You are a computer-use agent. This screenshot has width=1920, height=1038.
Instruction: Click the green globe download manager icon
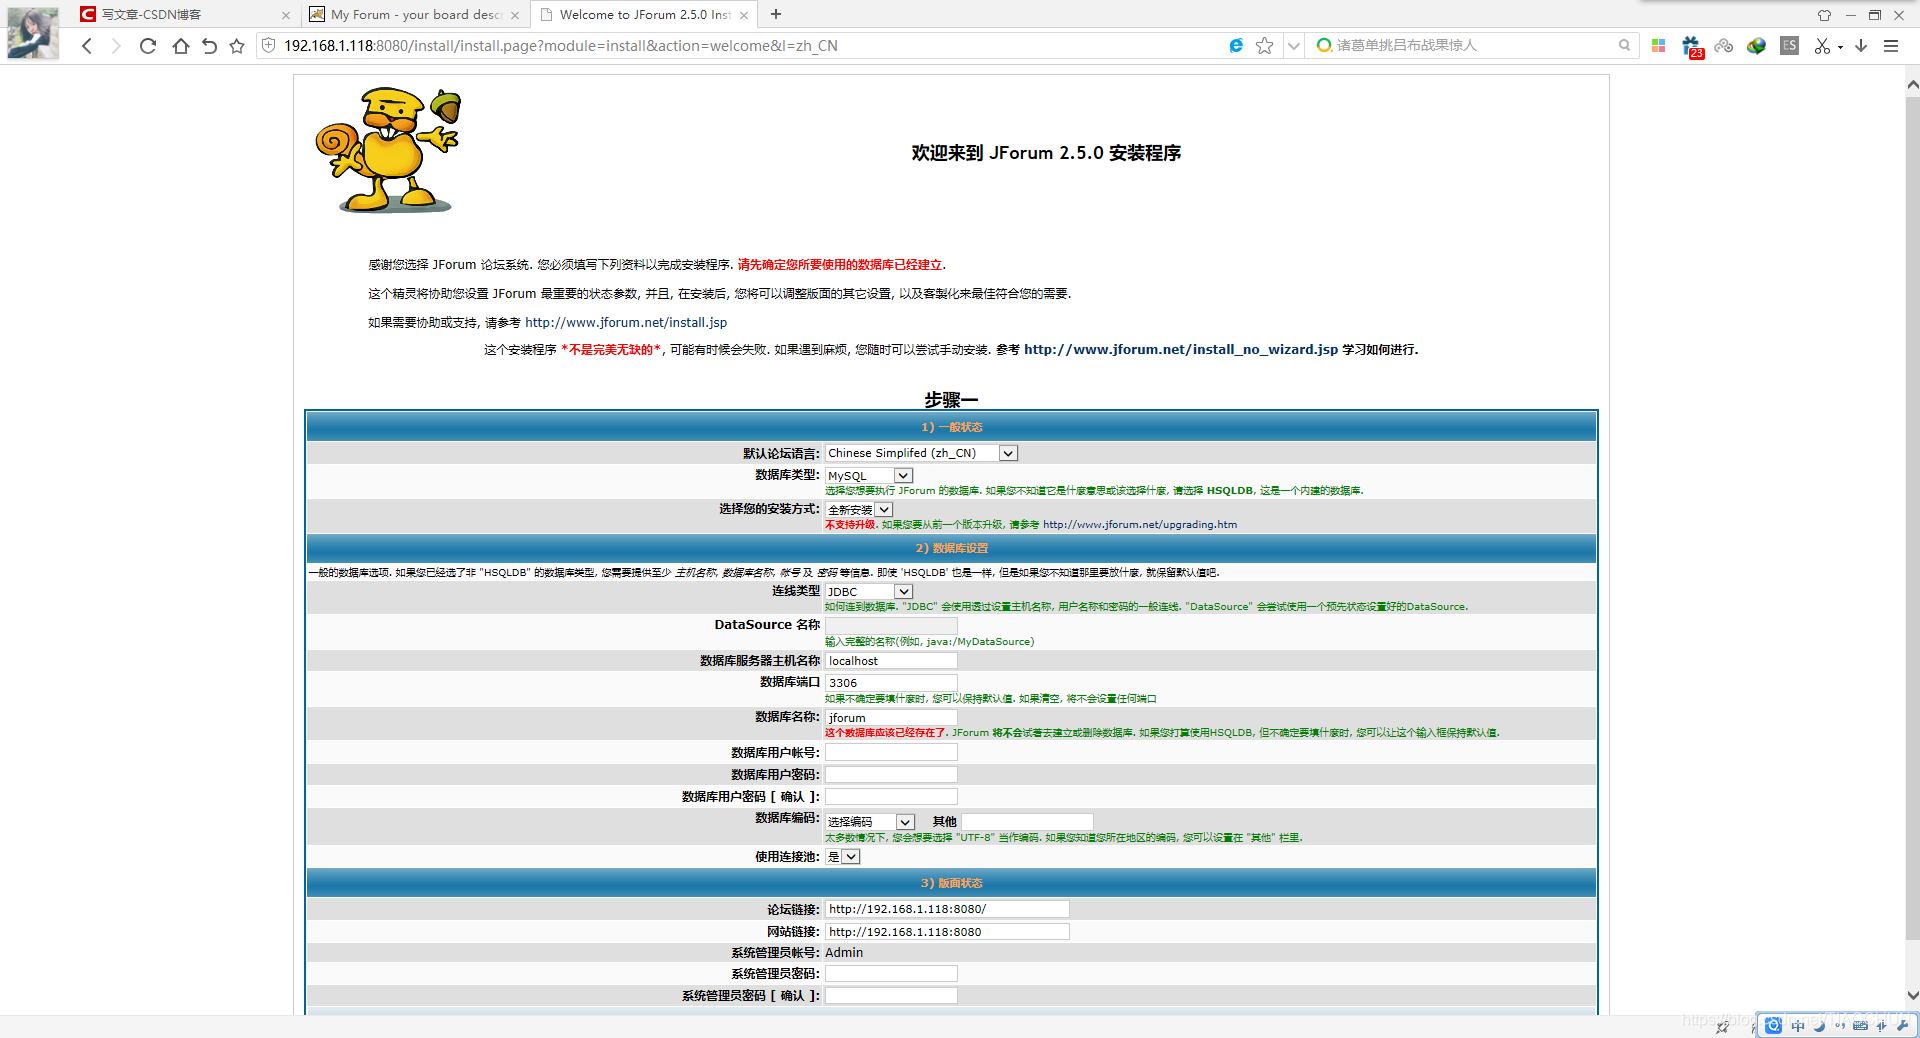pos(1756,46)
